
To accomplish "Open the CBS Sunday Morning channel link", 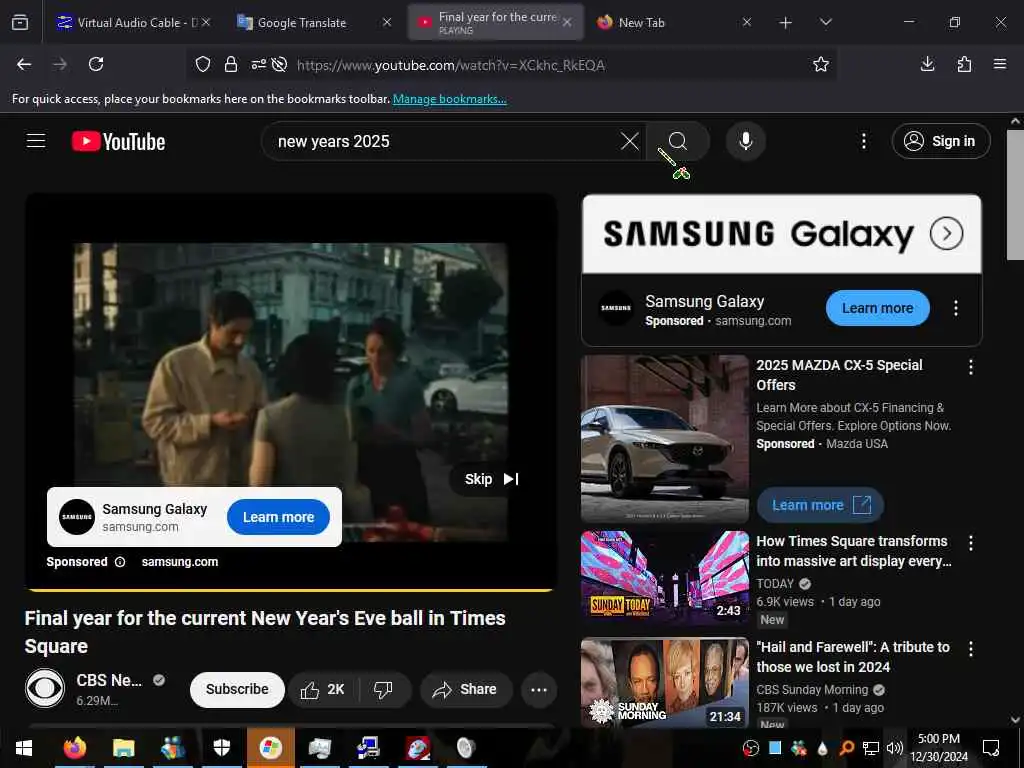I will 812,690.
